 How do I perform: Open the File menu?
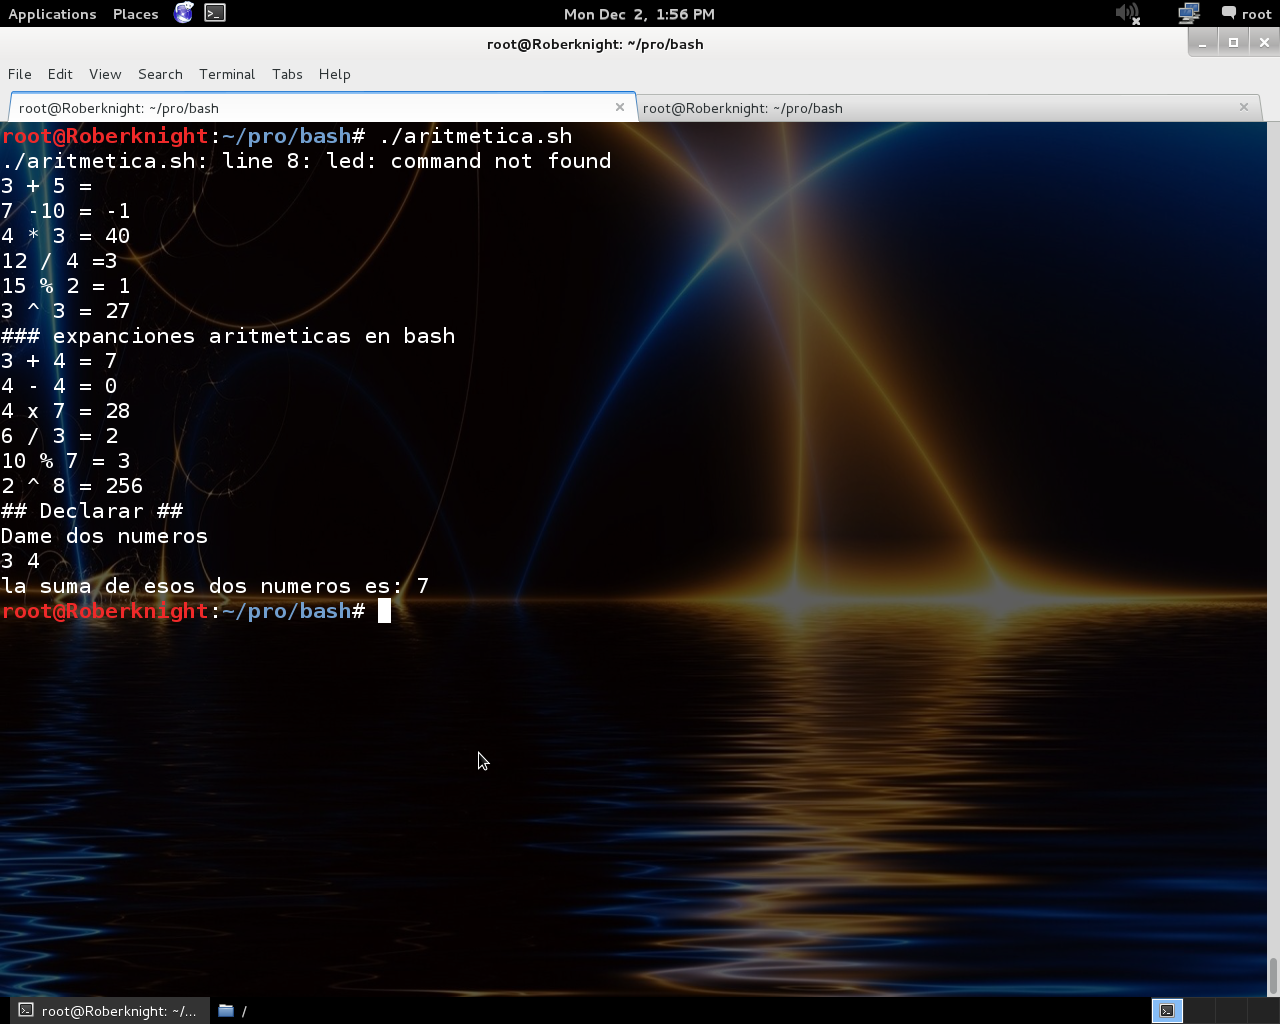click(x=19, y=74)
